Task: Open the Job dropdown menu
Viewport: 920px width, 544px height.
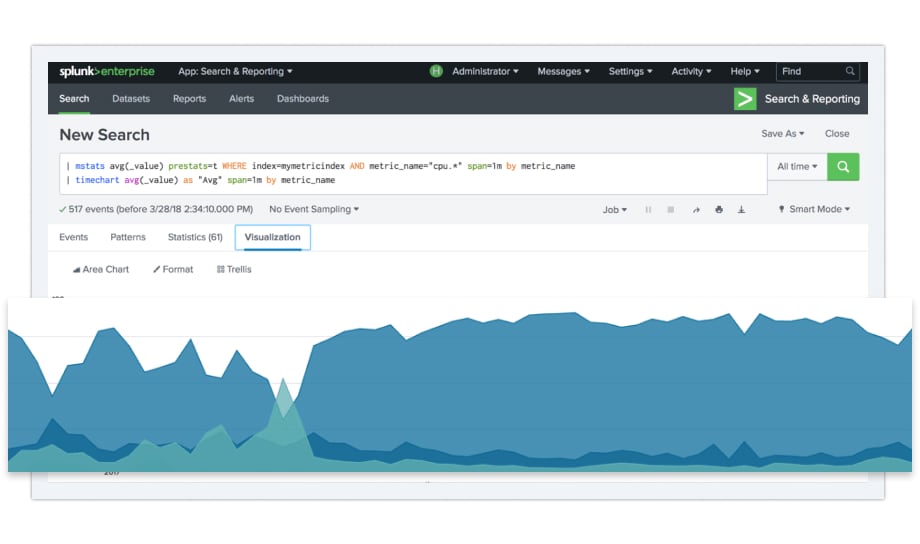Action: tap(614, 210)
